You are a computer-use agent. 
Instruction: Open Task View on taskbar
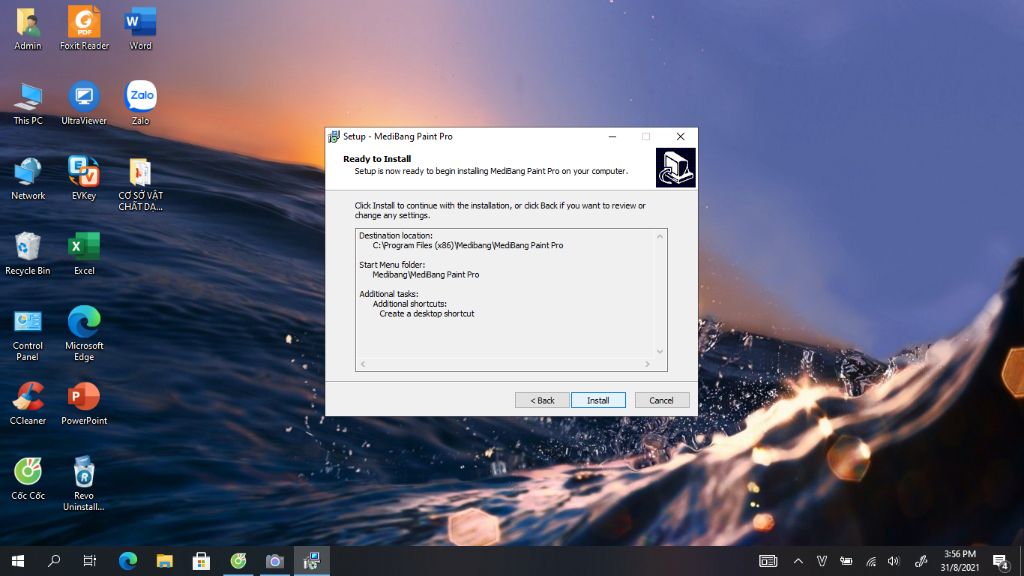89,561
